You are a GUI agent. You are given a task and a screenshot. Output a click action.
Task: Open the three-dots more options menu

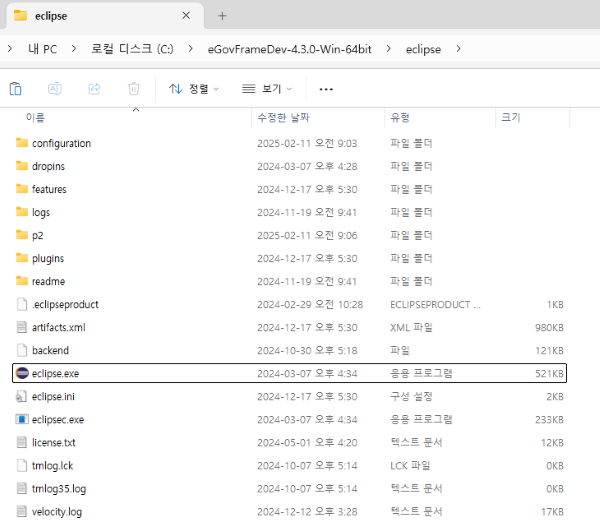325,89
